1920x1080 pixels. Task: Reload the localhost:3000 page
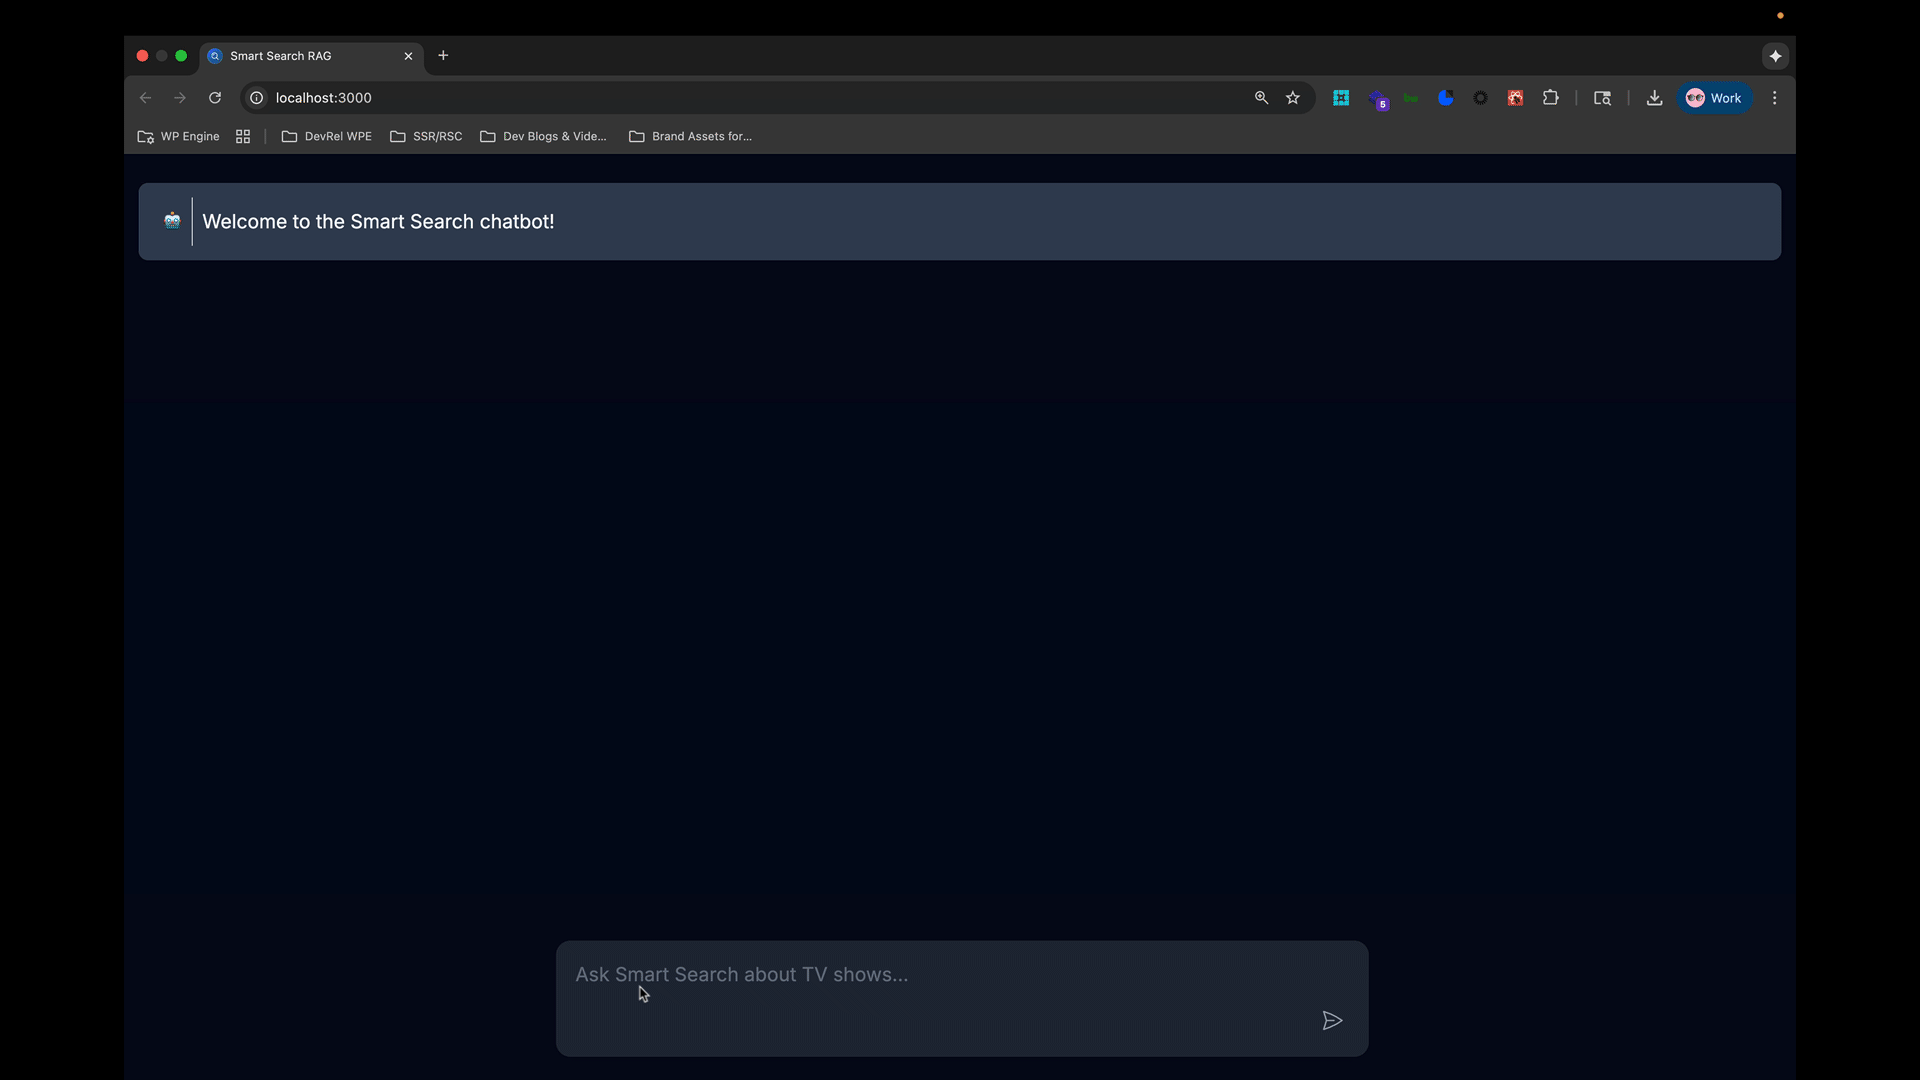pyautogui.click(x=214, y=98)
